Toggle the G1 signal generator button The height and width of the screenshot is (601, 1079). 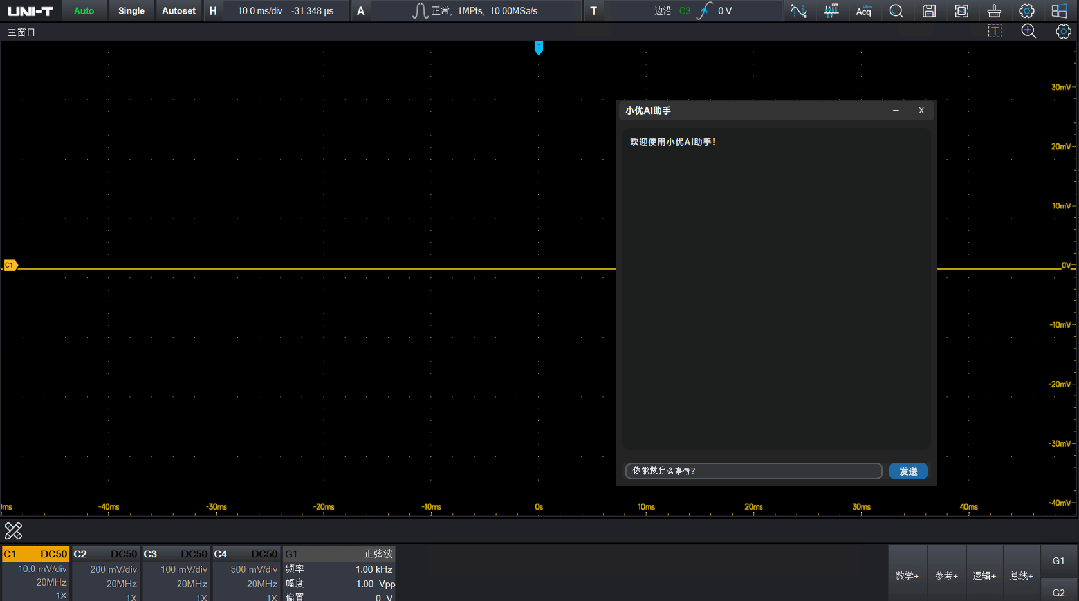(1058, 561)
